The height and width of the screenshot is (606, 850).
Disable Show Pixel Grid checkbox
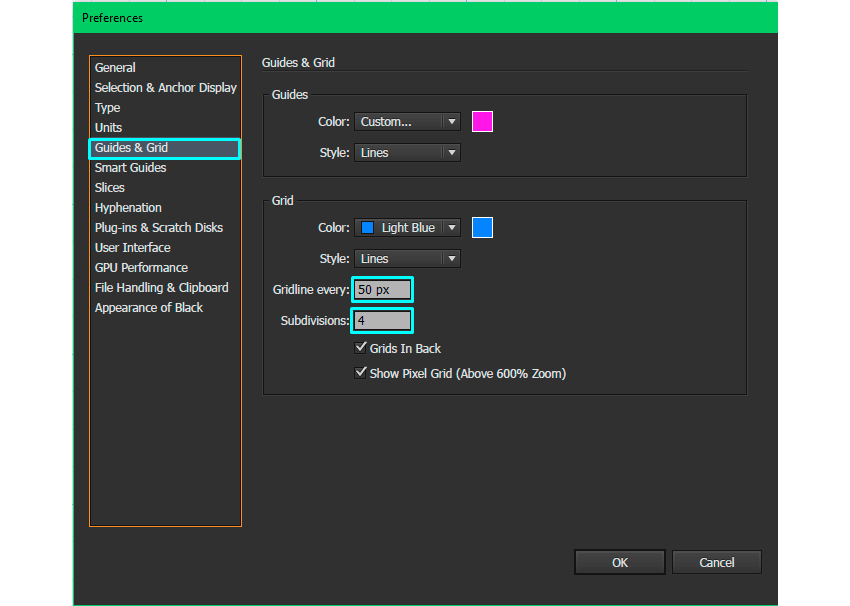361,374
